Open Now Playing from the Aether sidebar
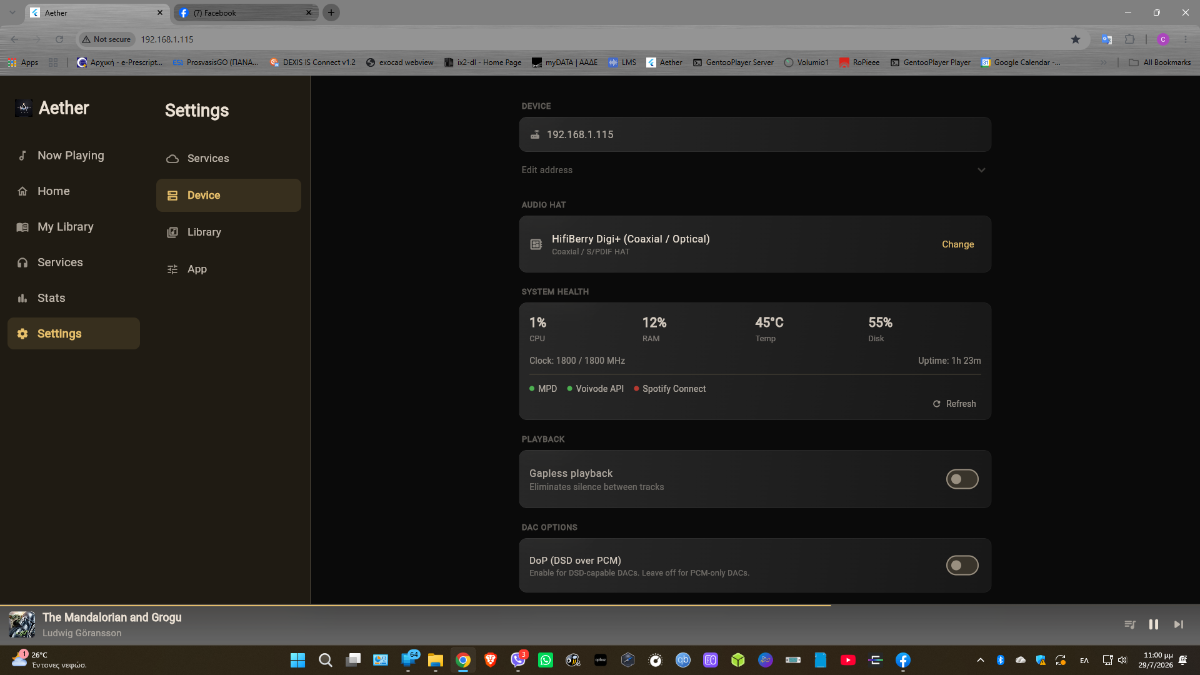Image resolution: width=1200 pixels, height=675 pixels. point(73,155)
